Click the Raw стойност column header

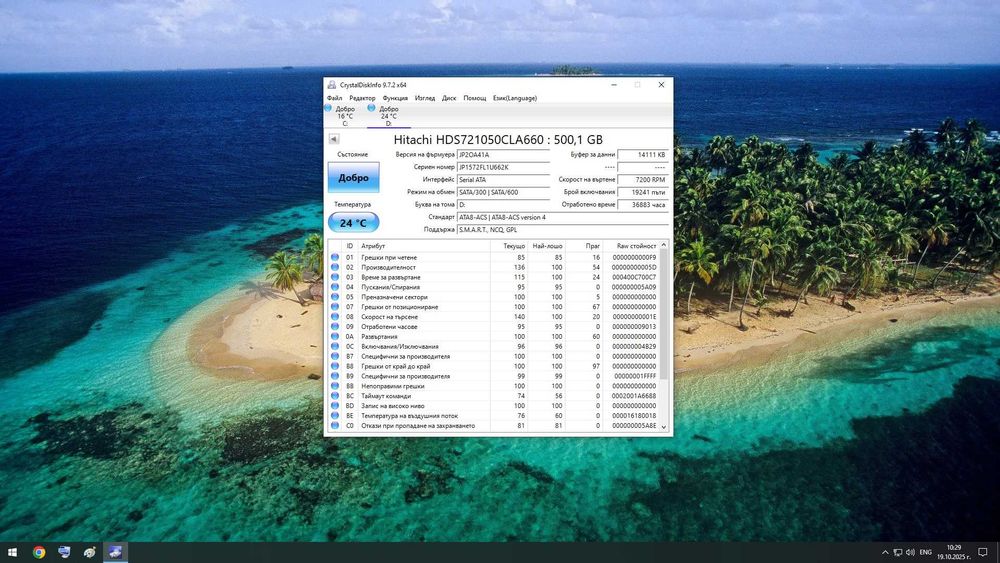coord(635,245)
